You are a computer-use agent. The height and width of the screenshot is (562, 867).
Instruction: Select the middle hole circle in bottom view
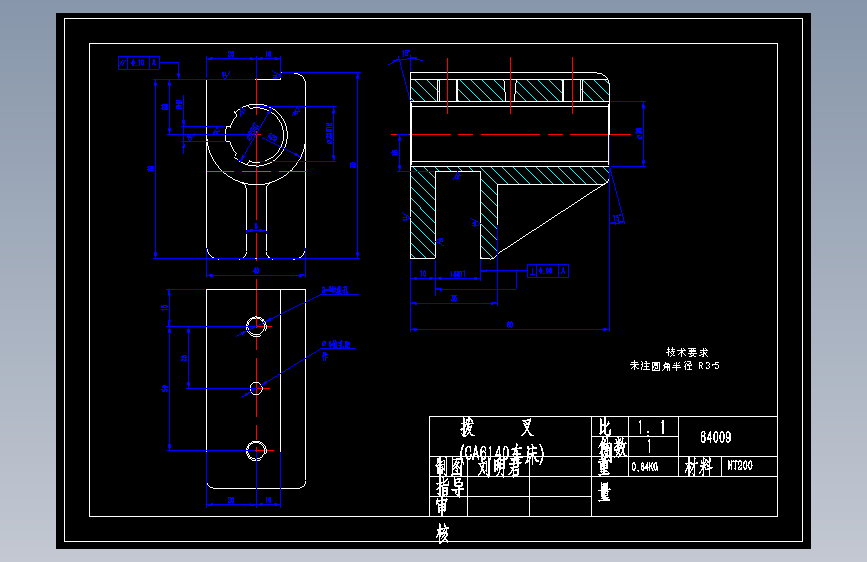point(256,389)
